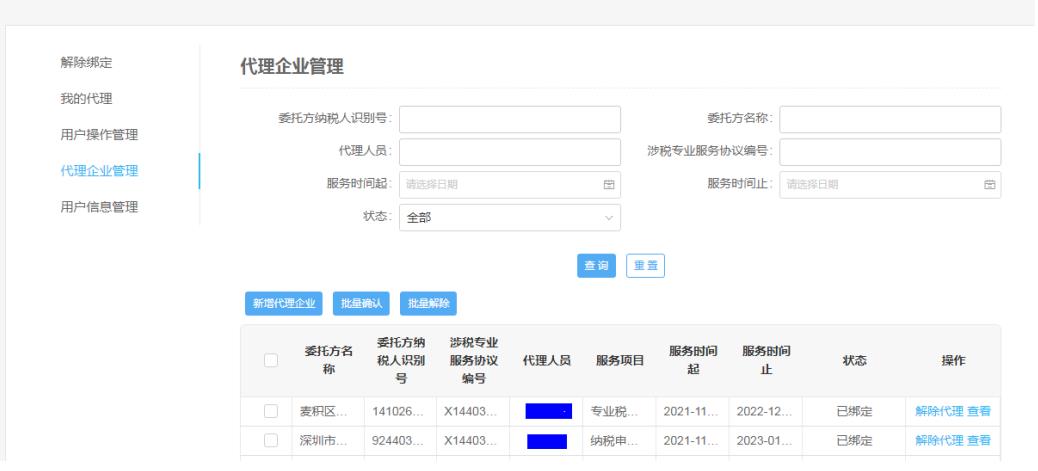Screen dimensions: 1038x471
Task: Open the 服务时间起 date picker
Action: 500,184
